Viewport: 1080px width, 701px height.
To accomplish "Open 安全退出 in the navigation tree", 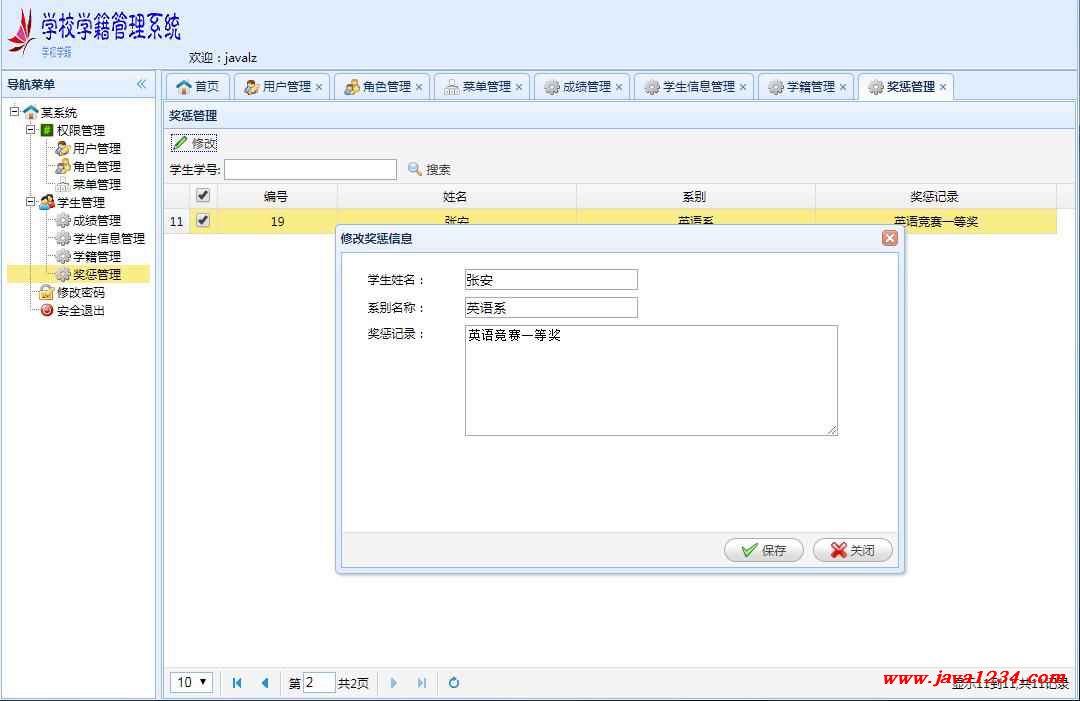I will click(x=80, y=310).
